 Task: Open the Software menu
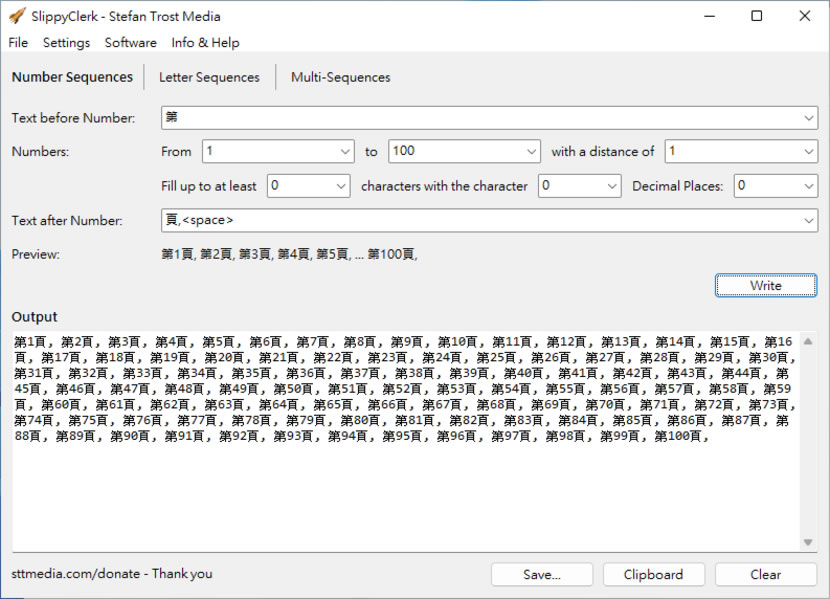(x=130, y=43)
